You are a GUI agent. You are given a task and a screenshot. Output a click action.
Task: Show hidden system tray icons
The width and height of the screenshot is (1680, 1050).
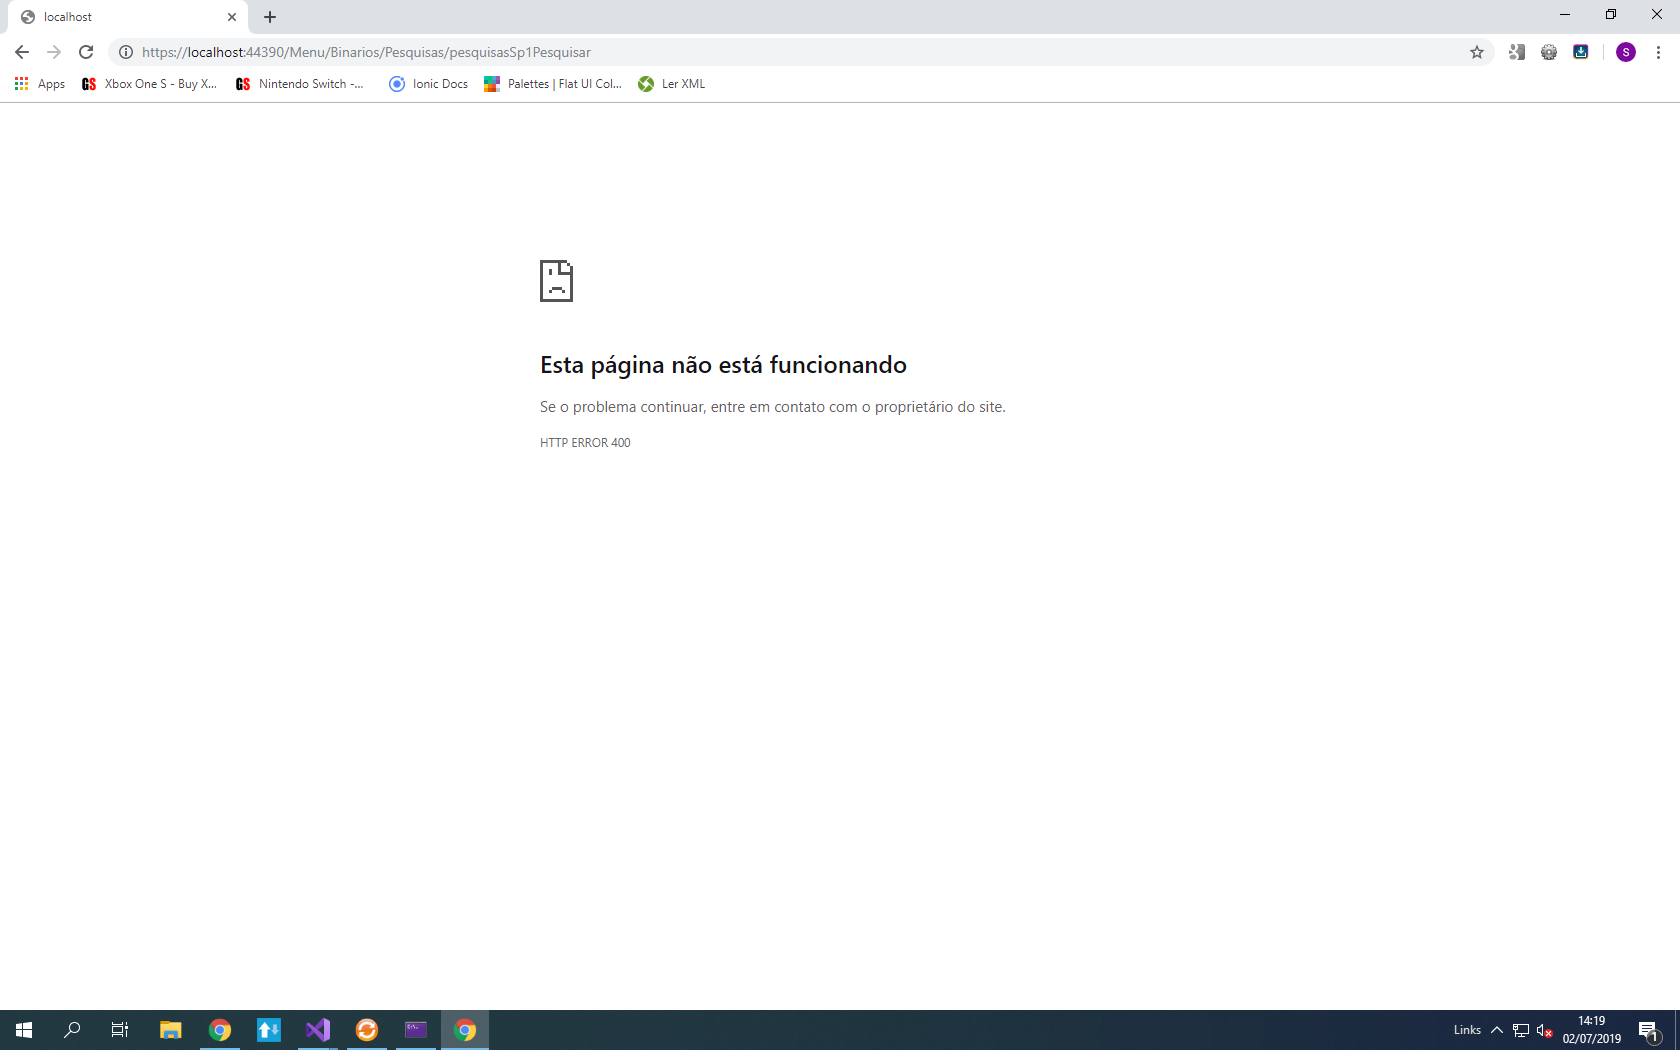coord(1497,1030)
